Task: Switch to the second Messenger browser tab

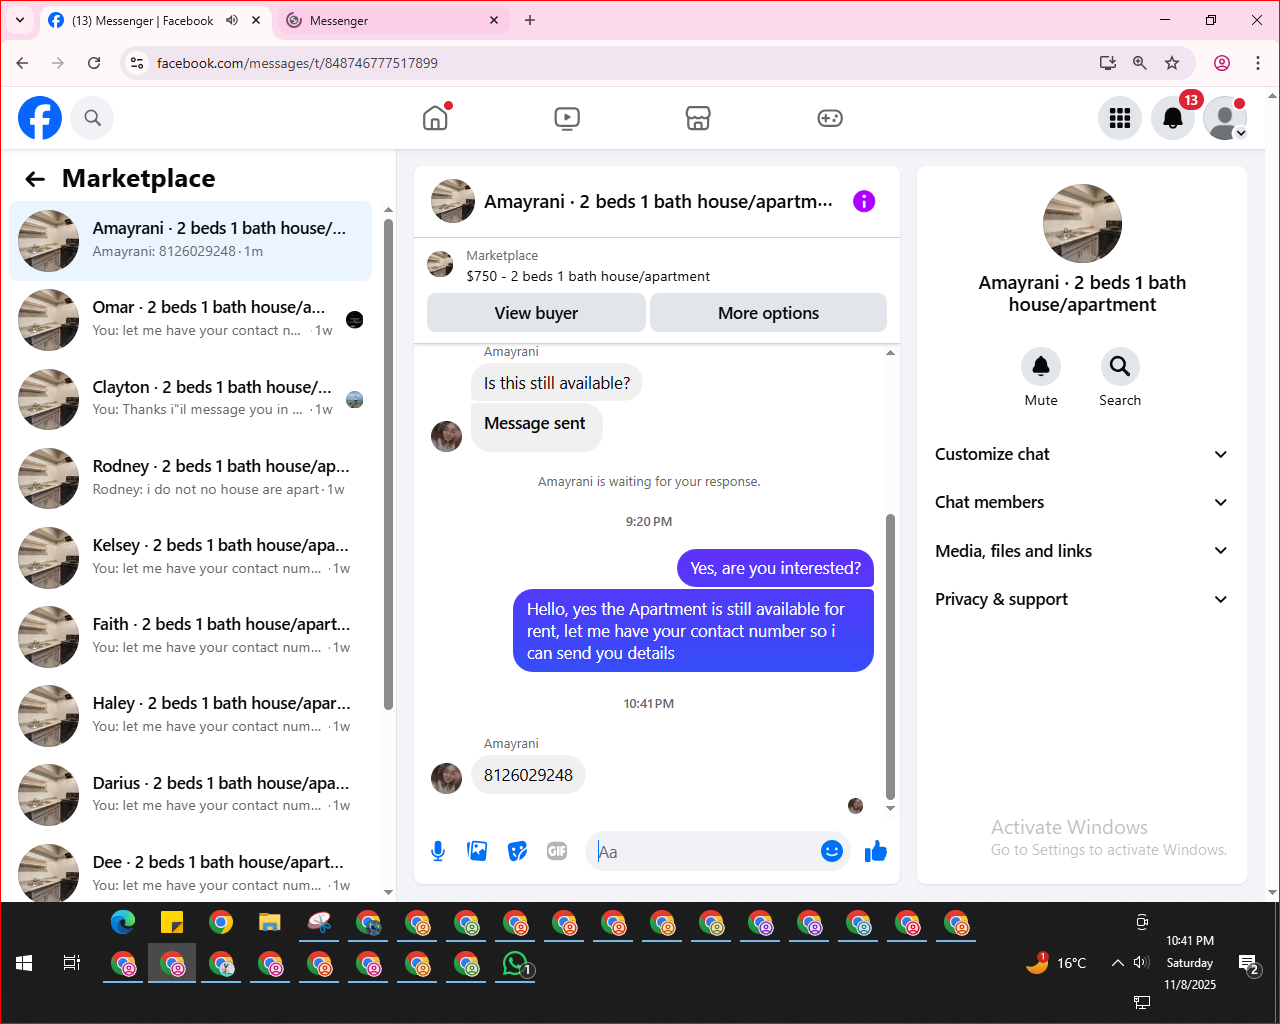Action: tap(392, 20)
